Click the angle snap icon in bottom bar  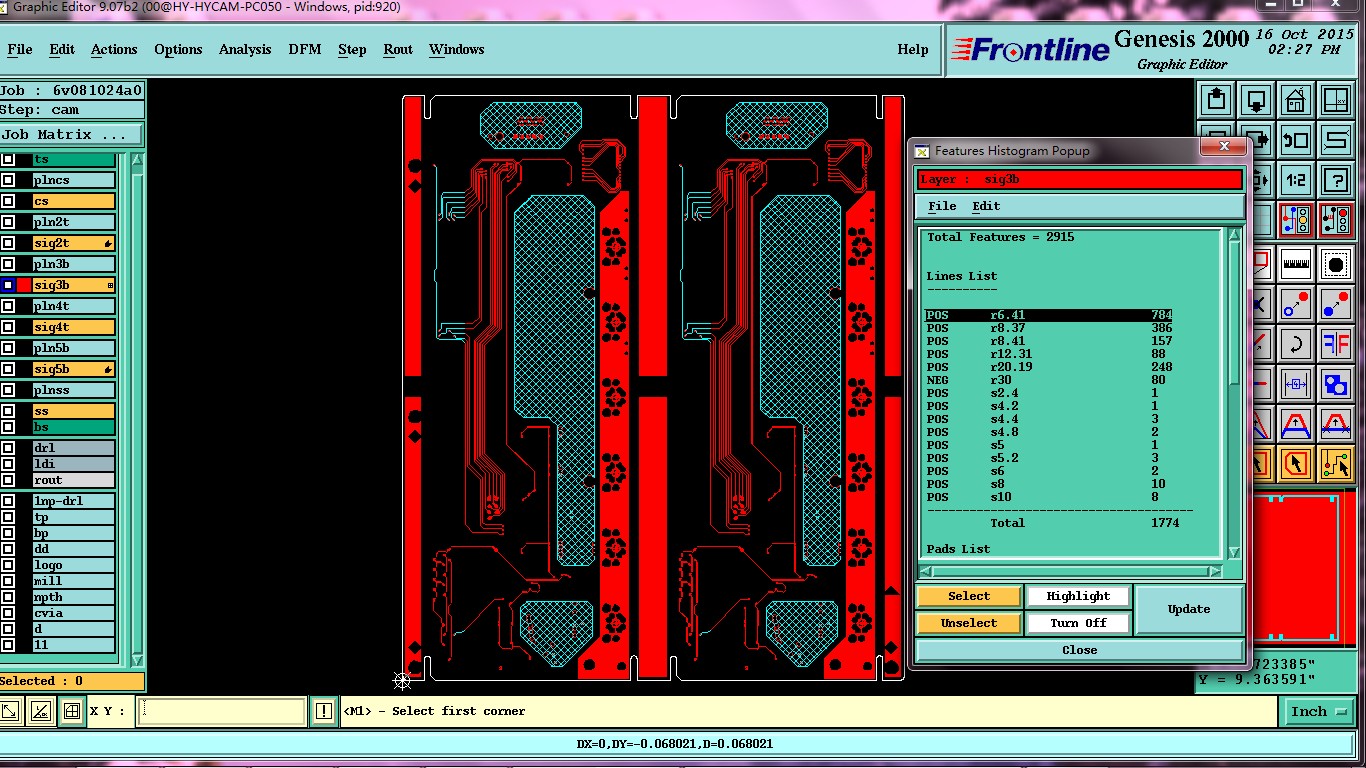(41, 711)
